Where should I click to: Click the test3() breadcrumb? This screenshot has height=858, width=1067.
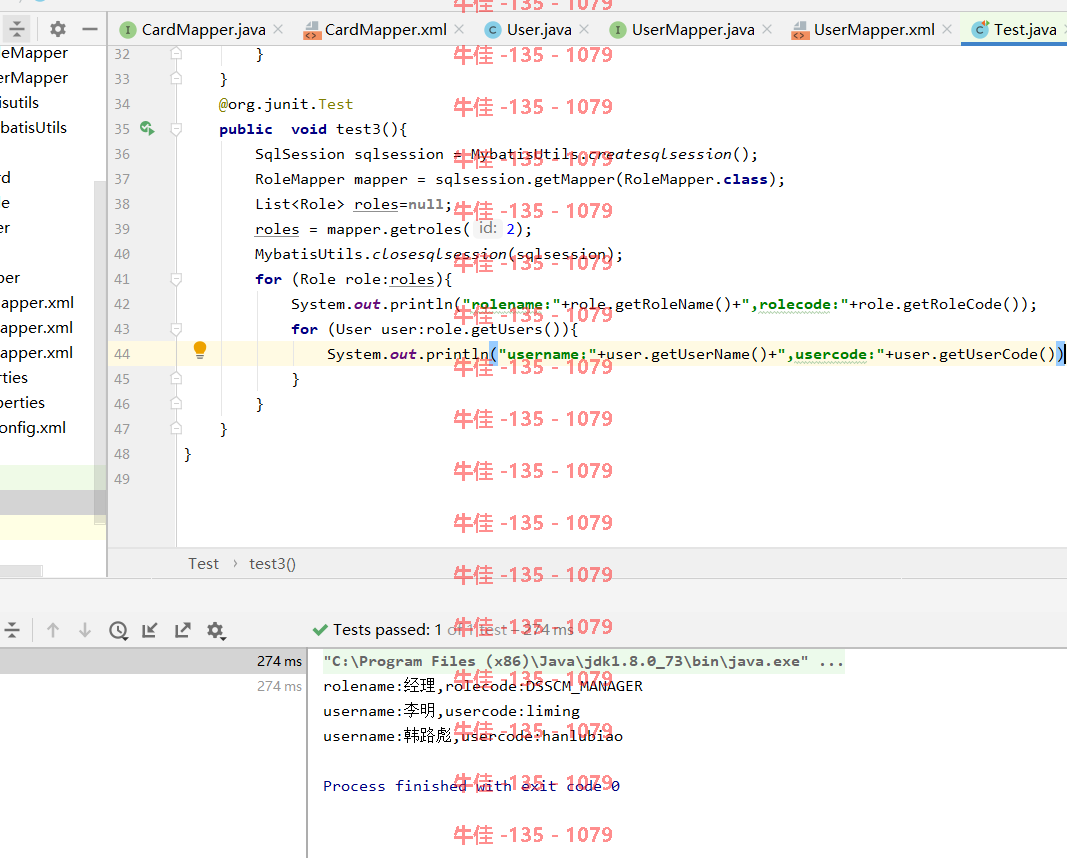[x=272, y=564]
